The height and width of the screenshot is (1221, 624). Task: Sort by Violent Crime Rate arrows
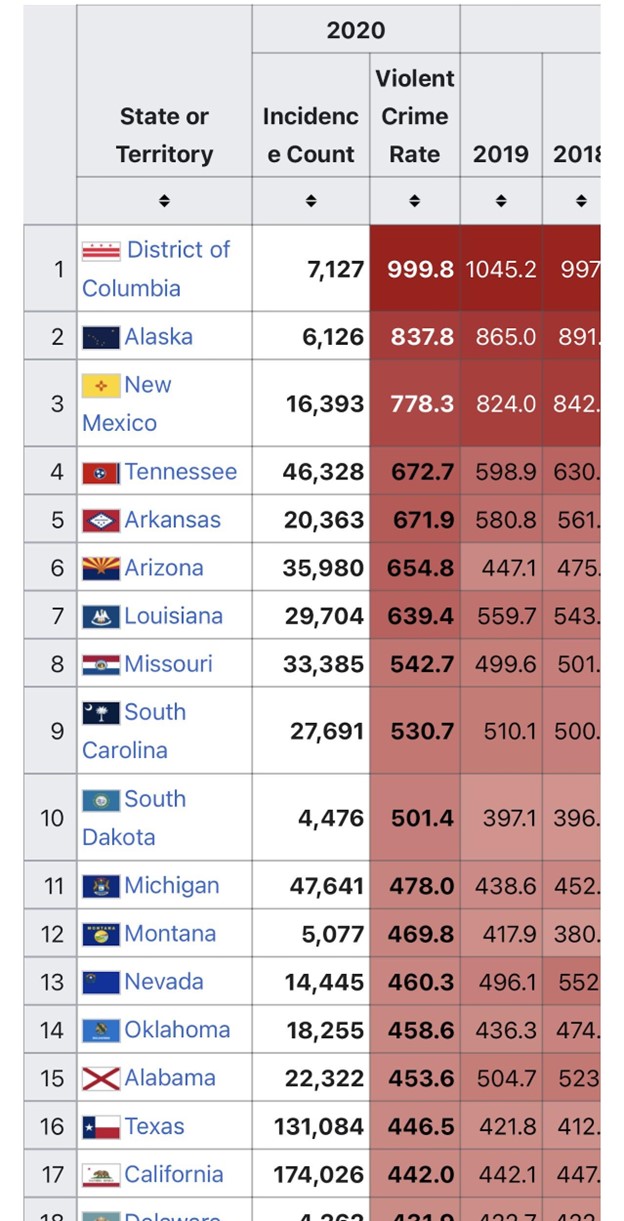414,201
